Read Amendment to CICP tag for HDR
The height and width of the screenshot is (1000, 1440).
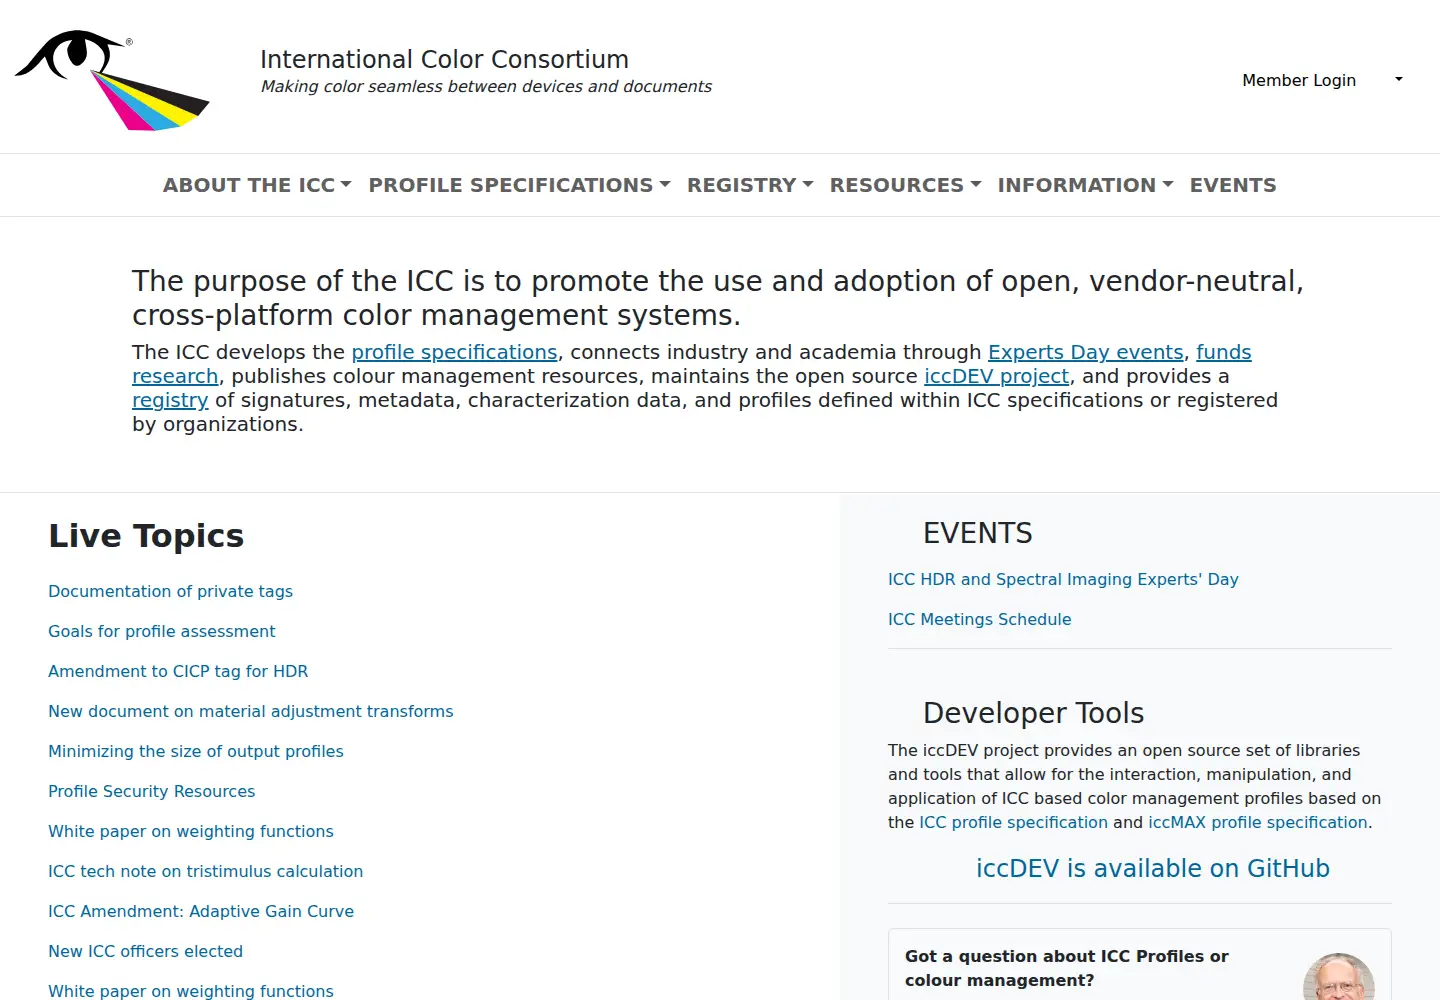tap(178, 671)
